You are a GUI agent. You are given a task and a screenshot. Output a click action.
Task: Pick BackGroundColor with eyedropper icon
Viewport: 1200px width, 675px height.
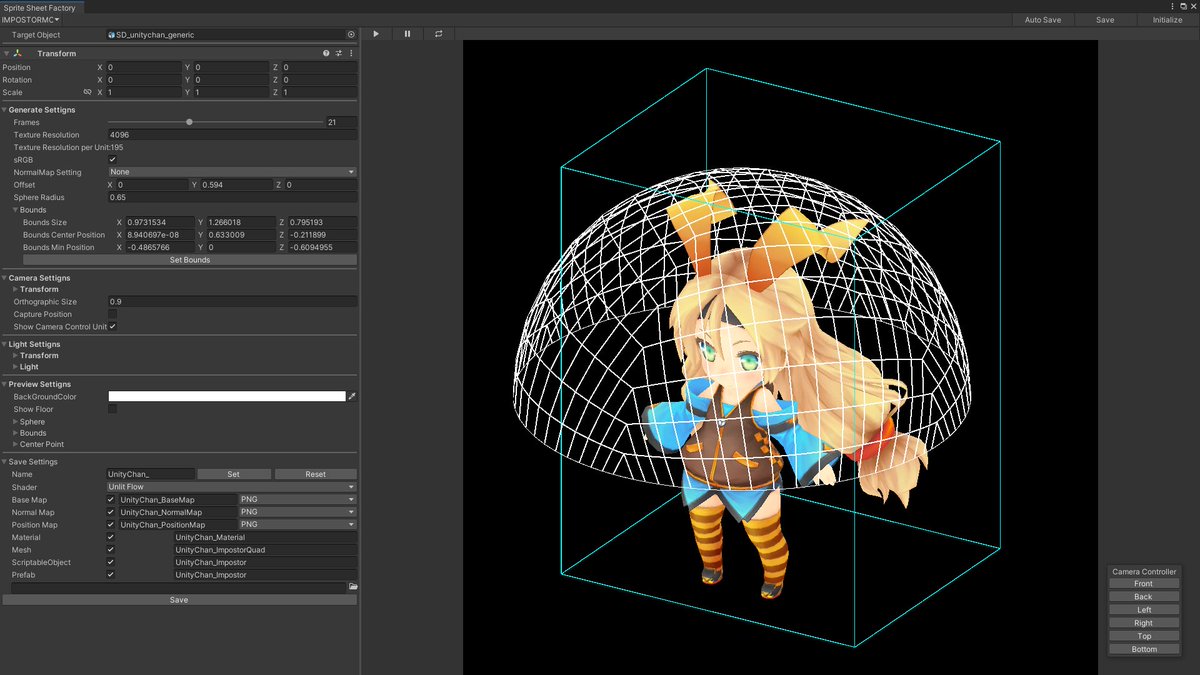(352, 397)
